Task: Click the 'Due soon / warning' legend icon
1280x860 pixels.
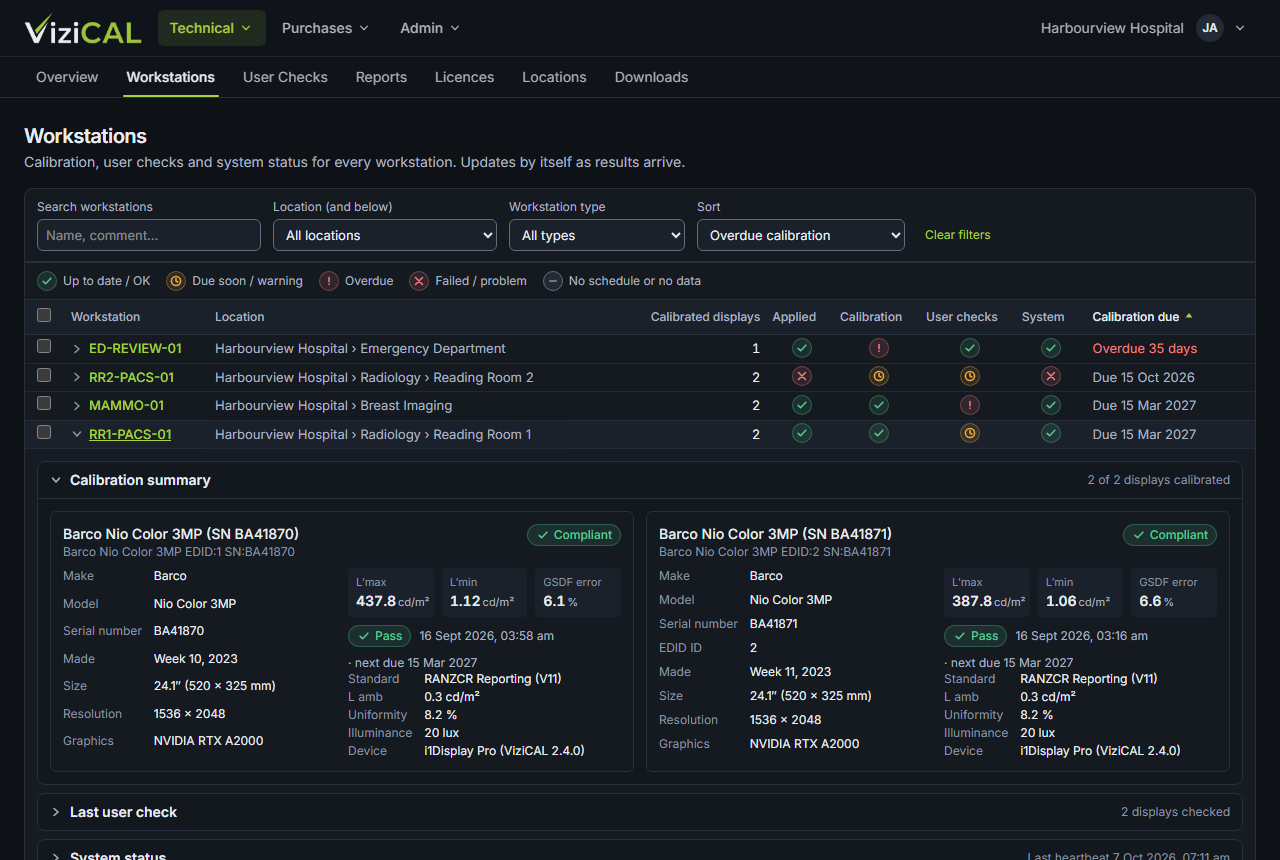Action: (x=176, y=281)
